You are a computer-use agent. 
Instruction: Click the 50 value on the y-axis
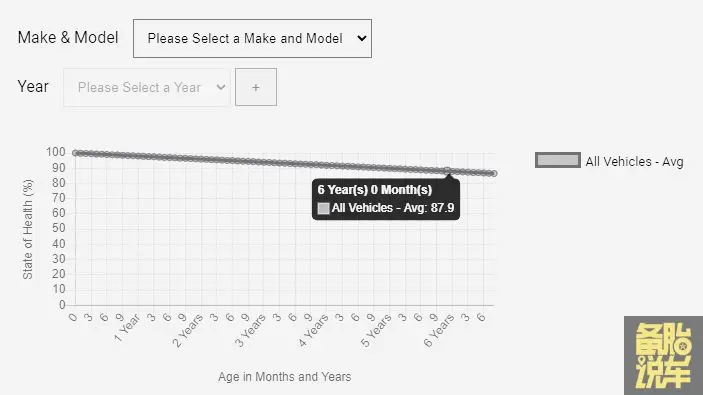coord(59,228)
